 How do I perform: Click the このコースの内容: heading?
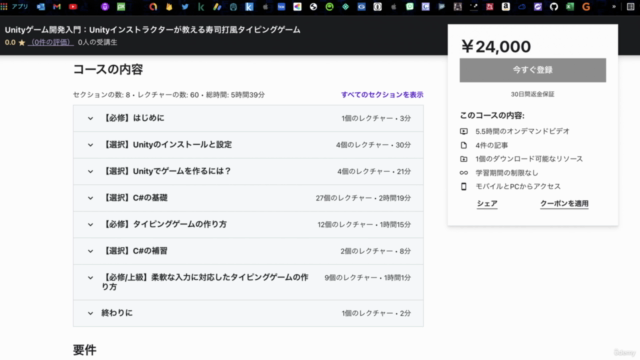tap(492, 116)
